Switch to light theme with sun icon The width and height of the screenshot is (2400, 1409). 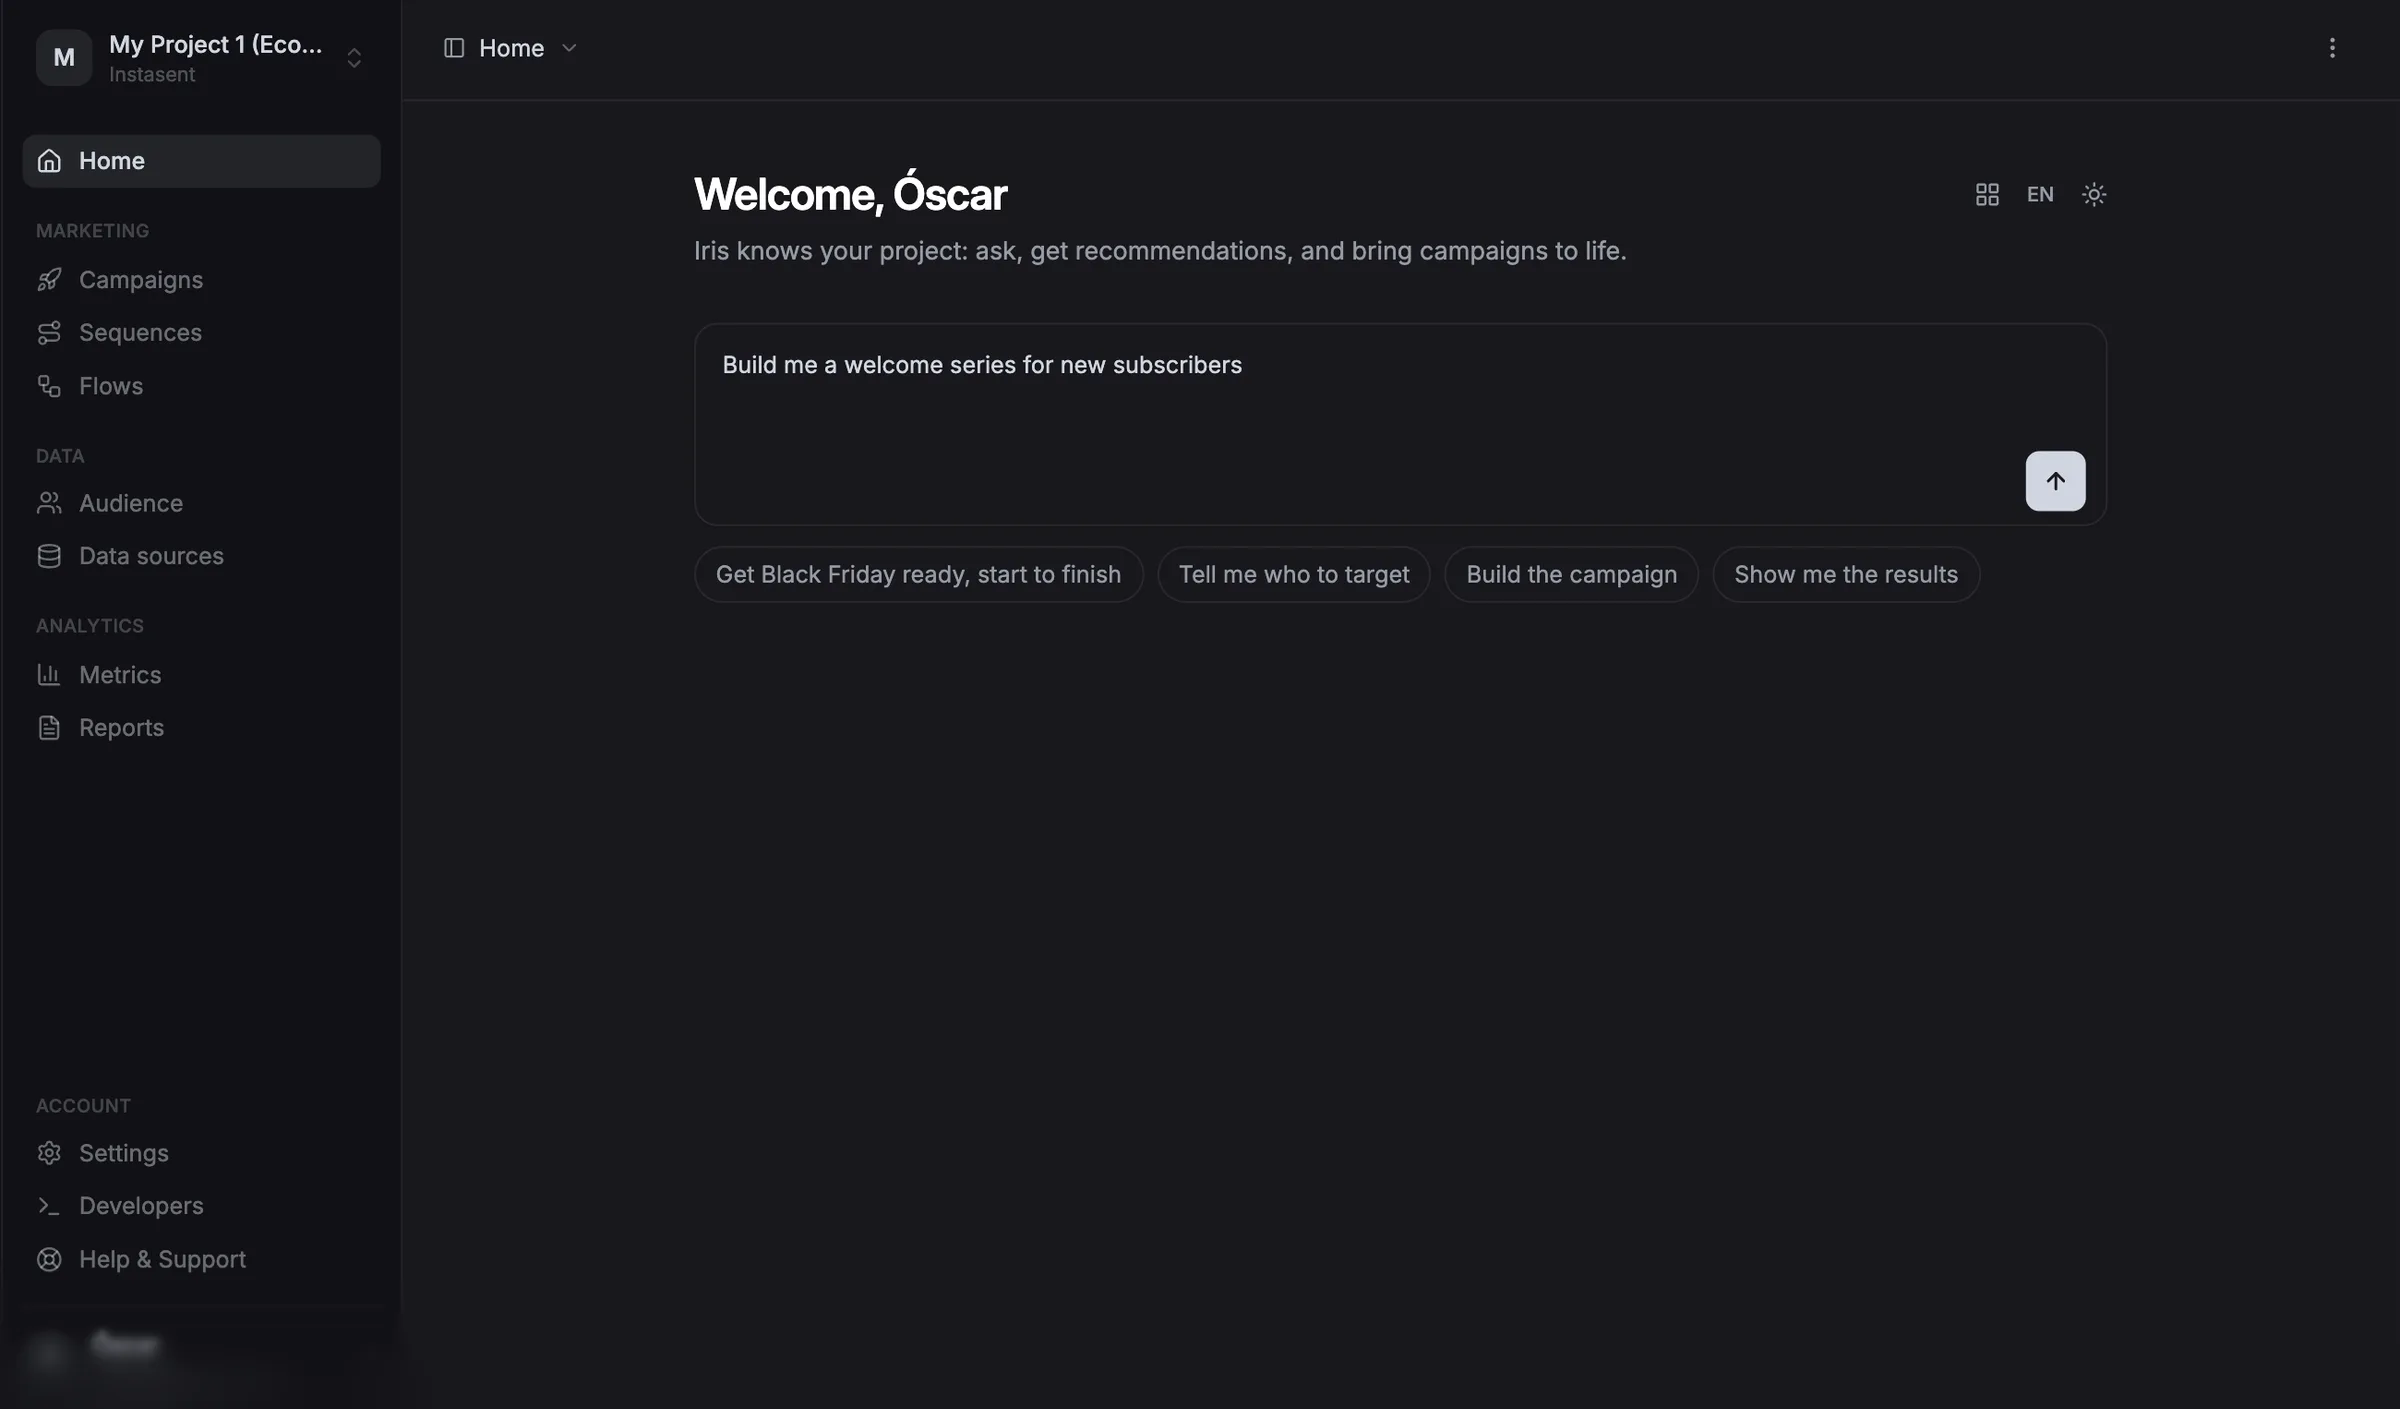point(2094,194)
